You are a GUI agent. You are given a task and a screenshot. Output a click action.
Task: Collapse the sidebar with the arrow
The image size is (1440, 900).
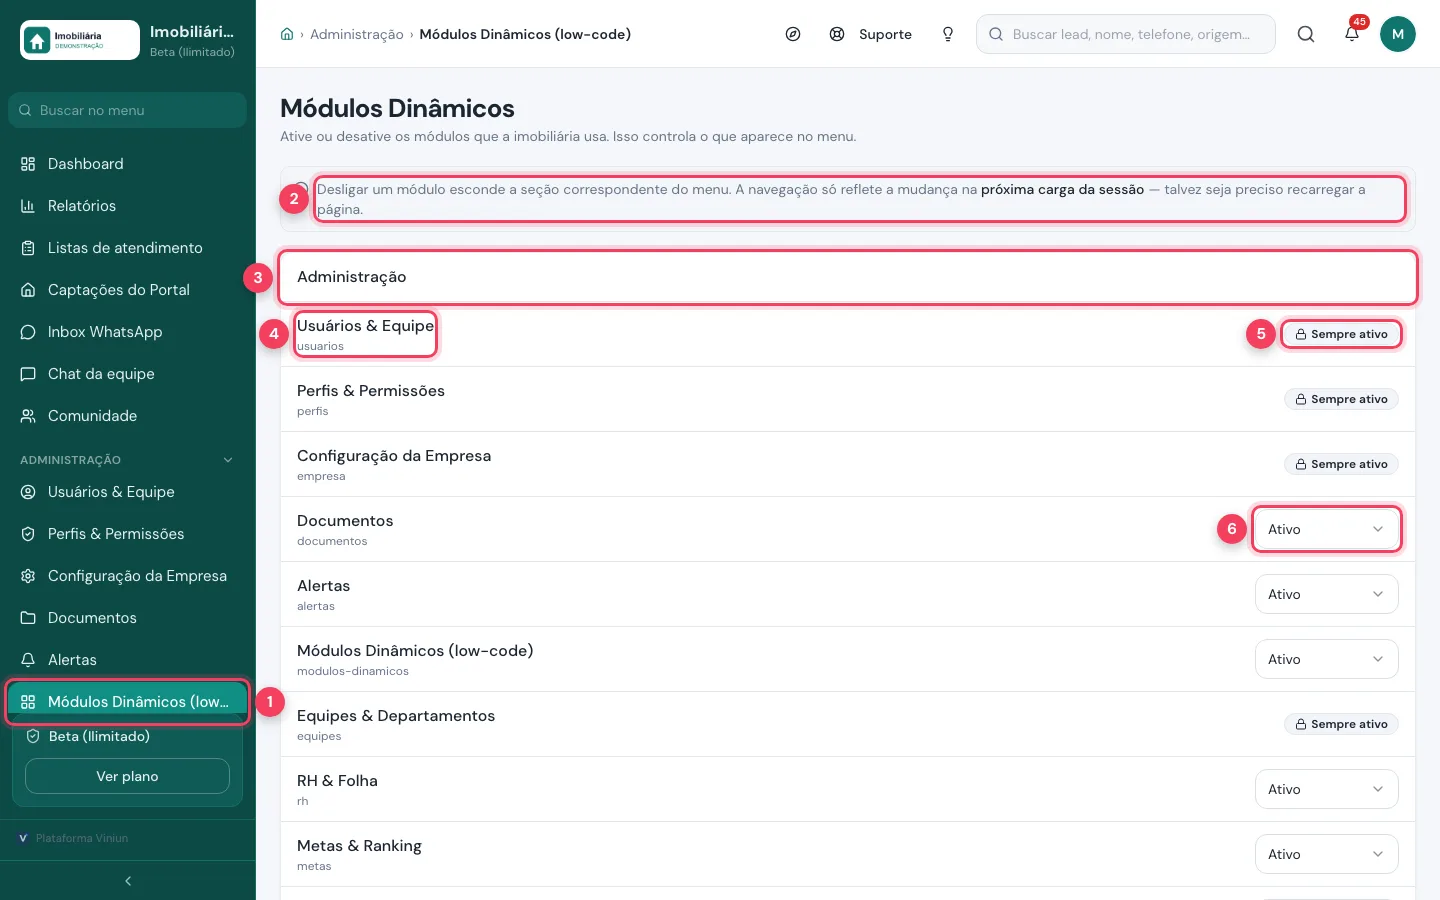tap(128, 881)
